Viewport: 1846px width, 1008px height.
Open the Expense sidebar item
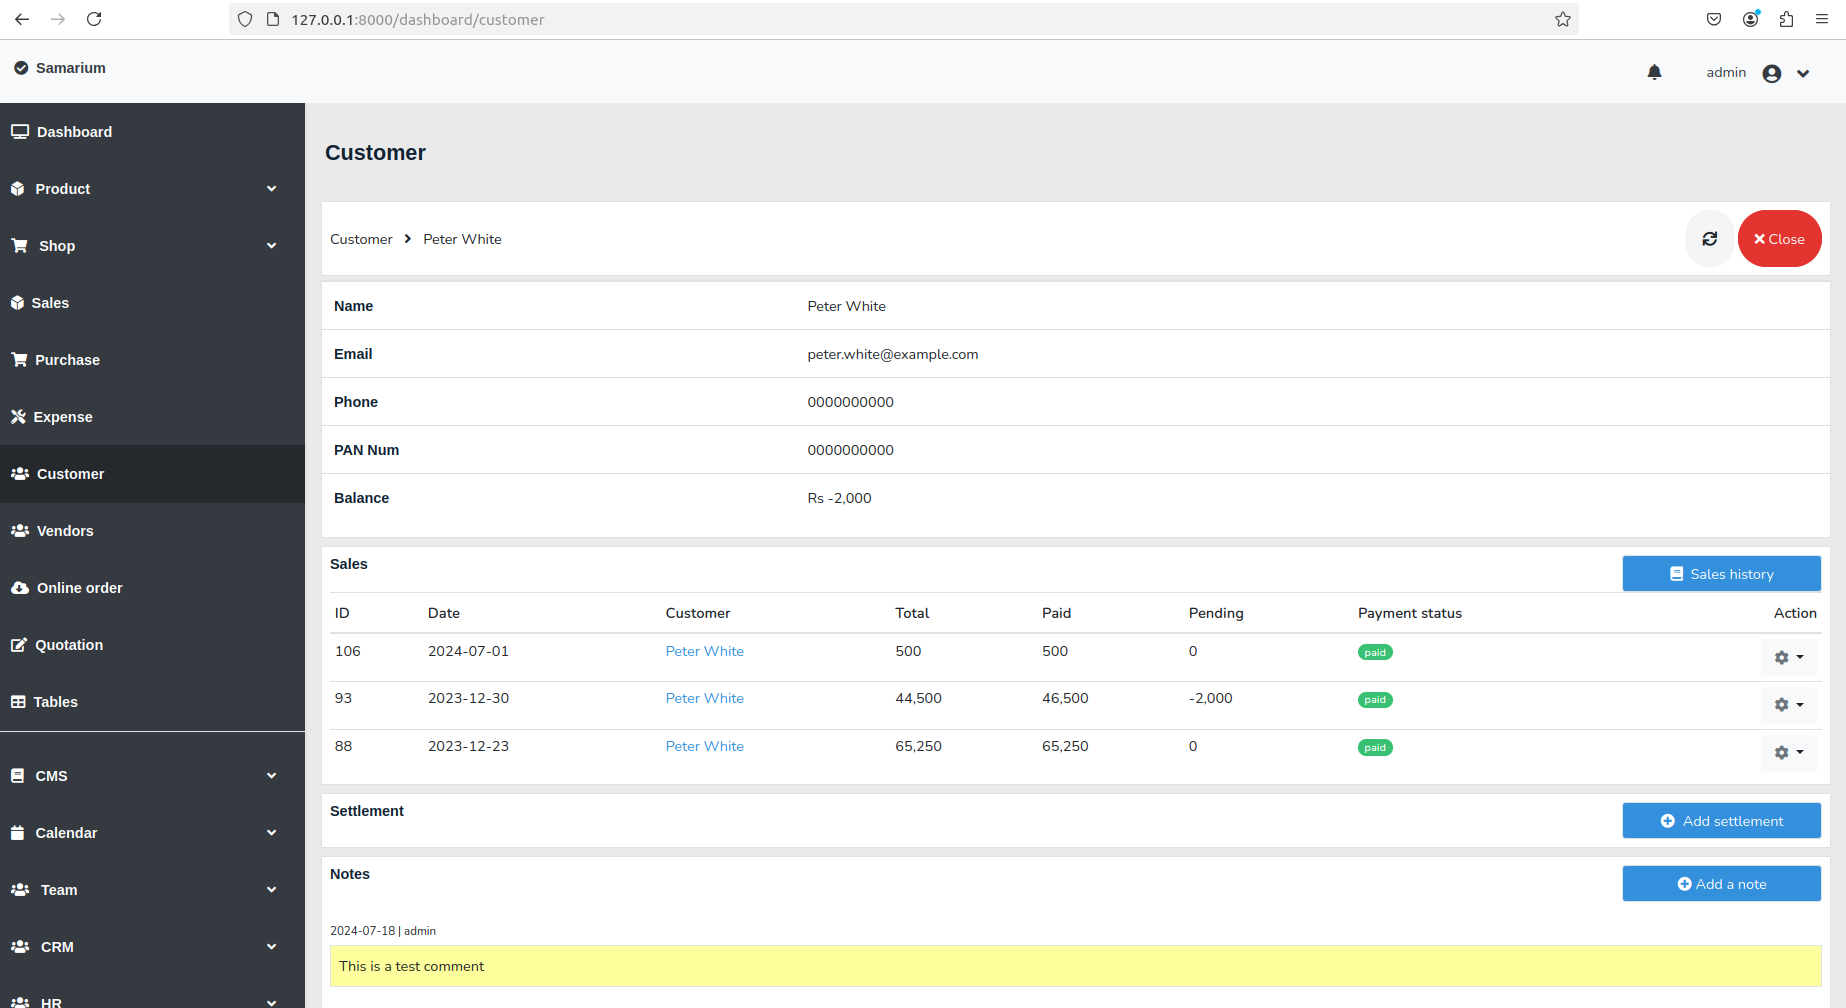tap(152, 417)
